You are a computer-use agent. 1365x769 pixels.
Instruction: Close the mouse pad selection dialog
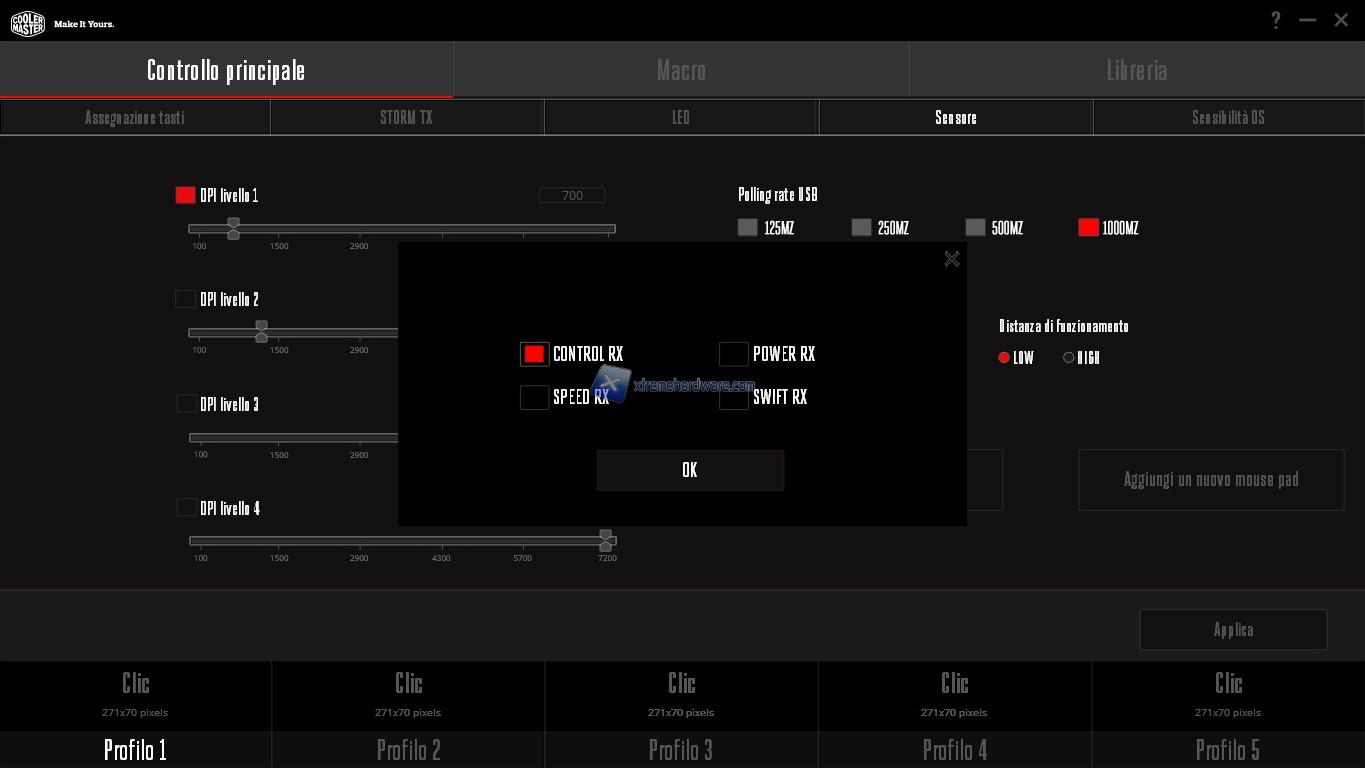coord(951,259)
